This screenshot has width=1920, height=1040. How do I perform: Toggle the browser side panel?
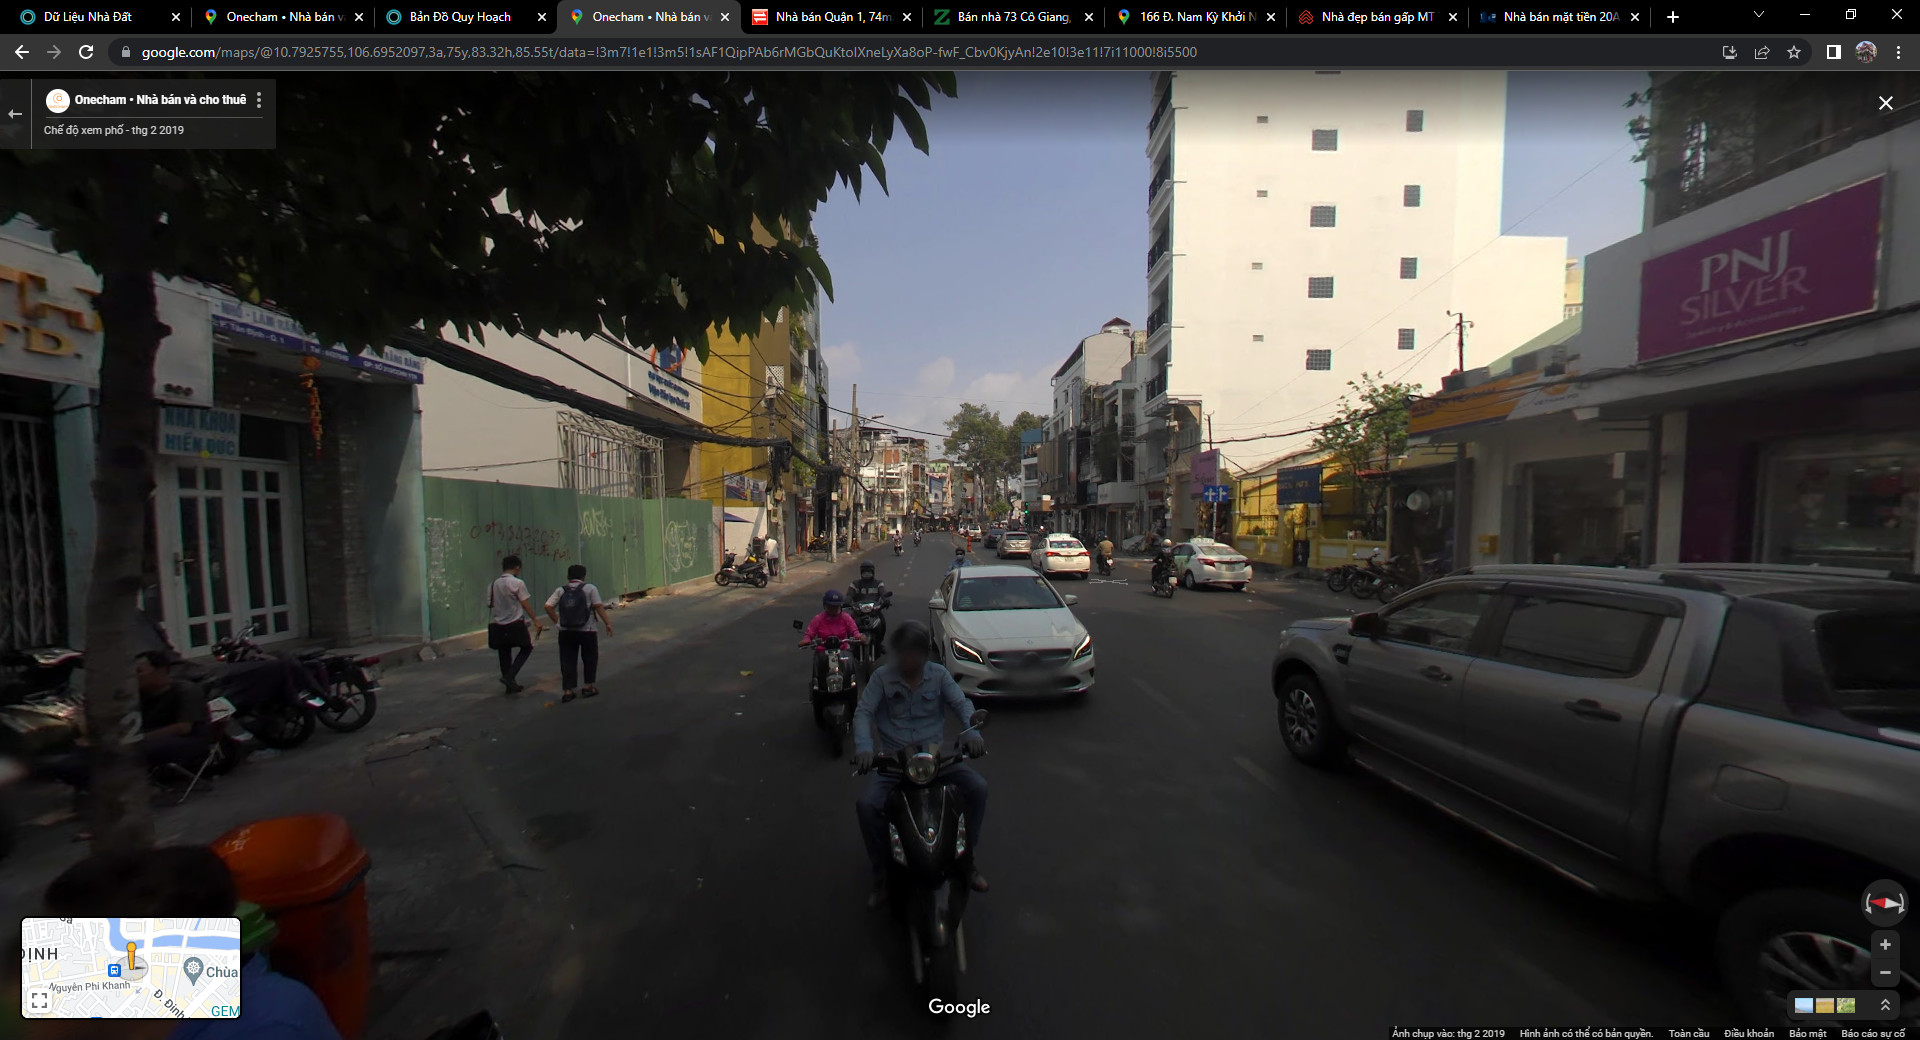[x=1833, y=52]
